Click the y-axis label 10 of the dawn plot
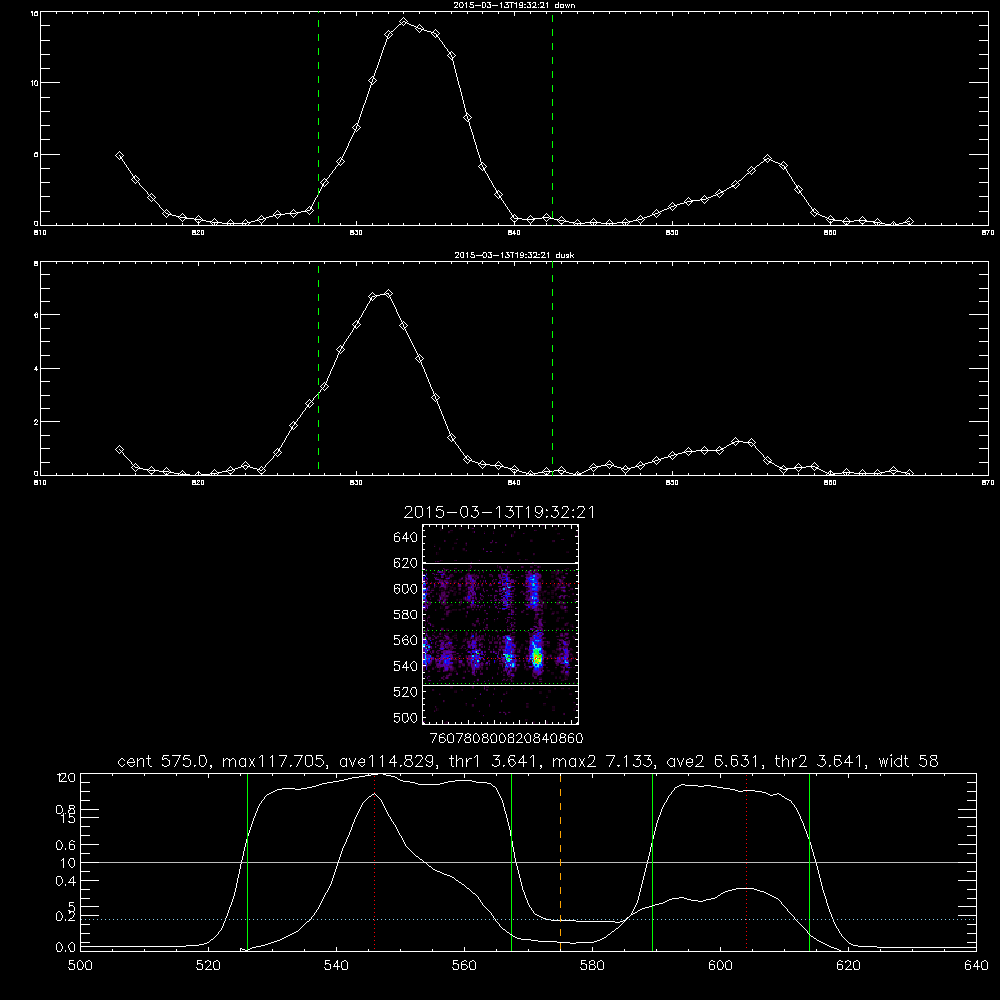The width and height of the screenshot is (1000, 1000). coord(34,83)
